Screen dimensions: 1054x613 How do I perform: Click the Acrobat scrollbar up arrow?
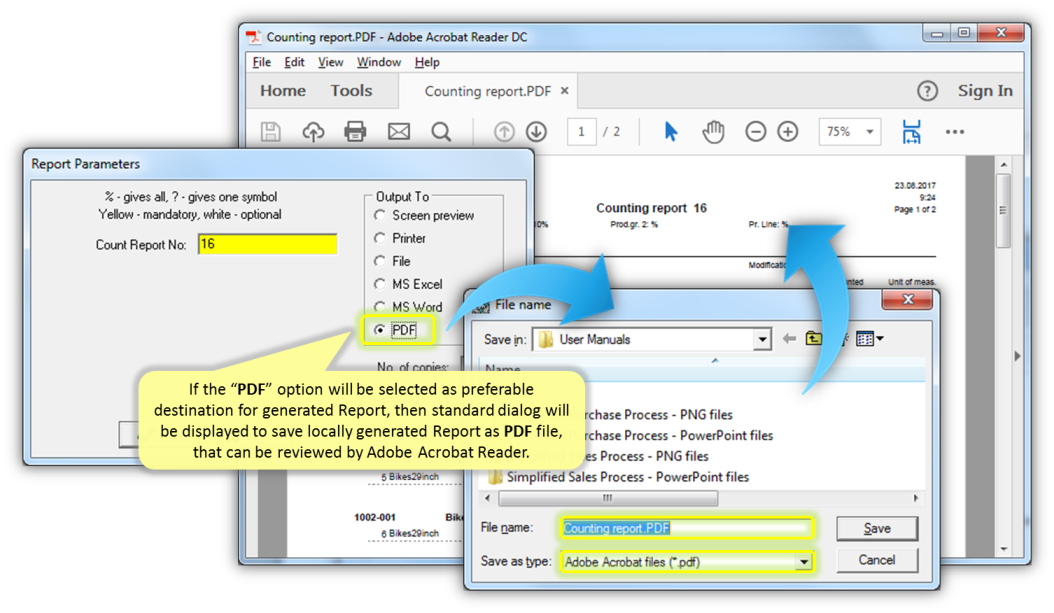click(x=1004, y=164)
